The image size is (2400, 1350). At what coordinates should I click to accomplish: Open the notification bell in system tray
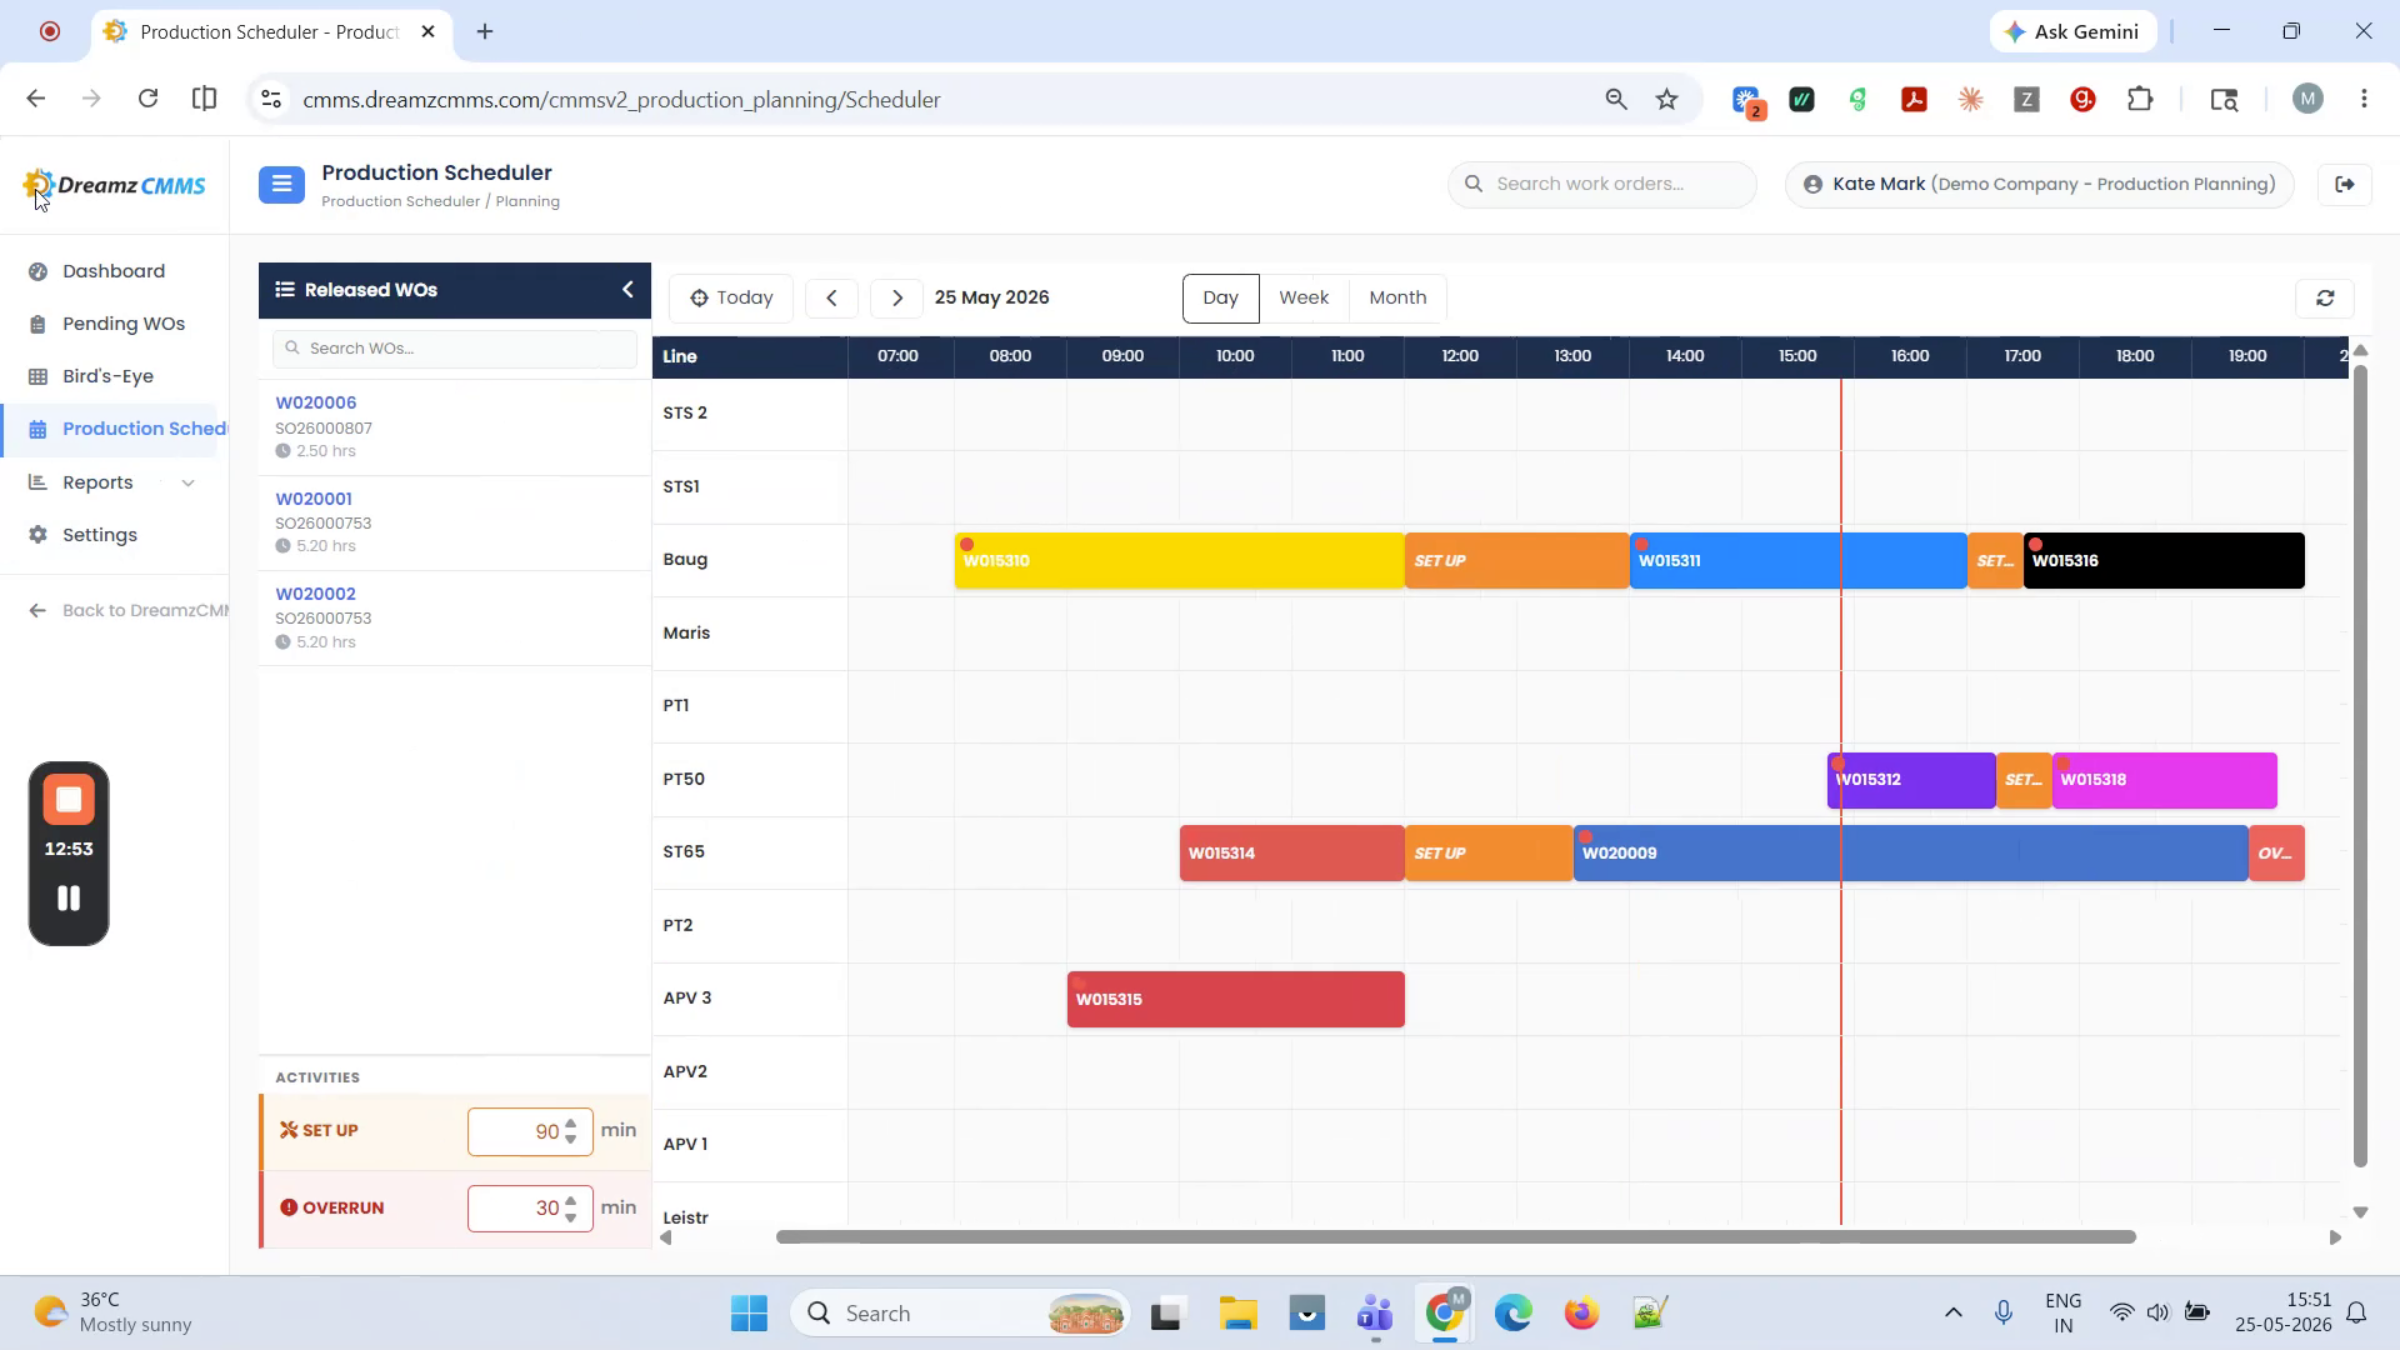[2357, 1313]
